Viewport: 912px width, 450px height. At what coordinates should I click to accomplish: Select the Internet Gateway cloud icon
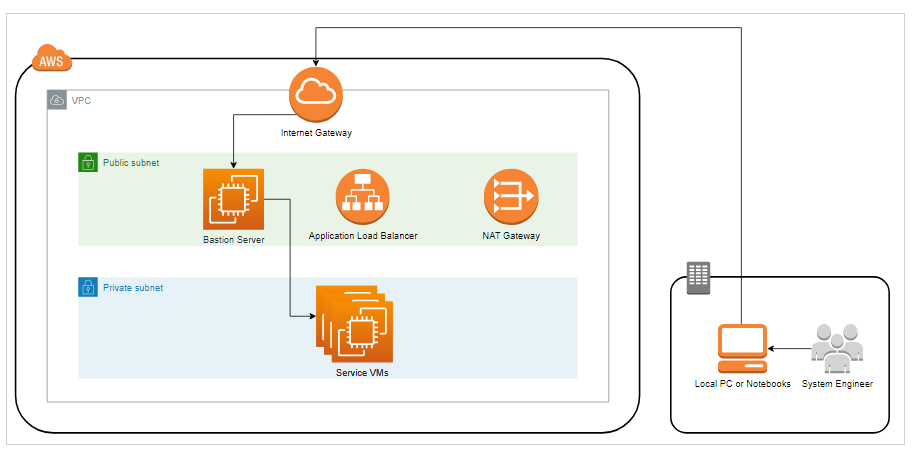point(316,94)
